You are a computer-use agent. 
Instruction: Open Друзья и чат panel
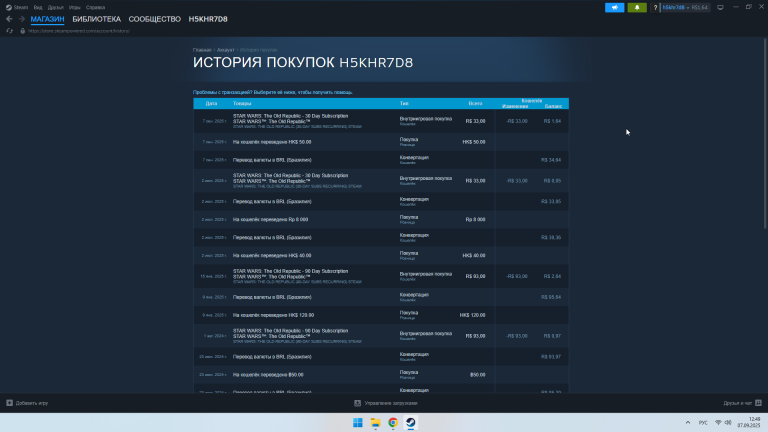tap(742, 403)
